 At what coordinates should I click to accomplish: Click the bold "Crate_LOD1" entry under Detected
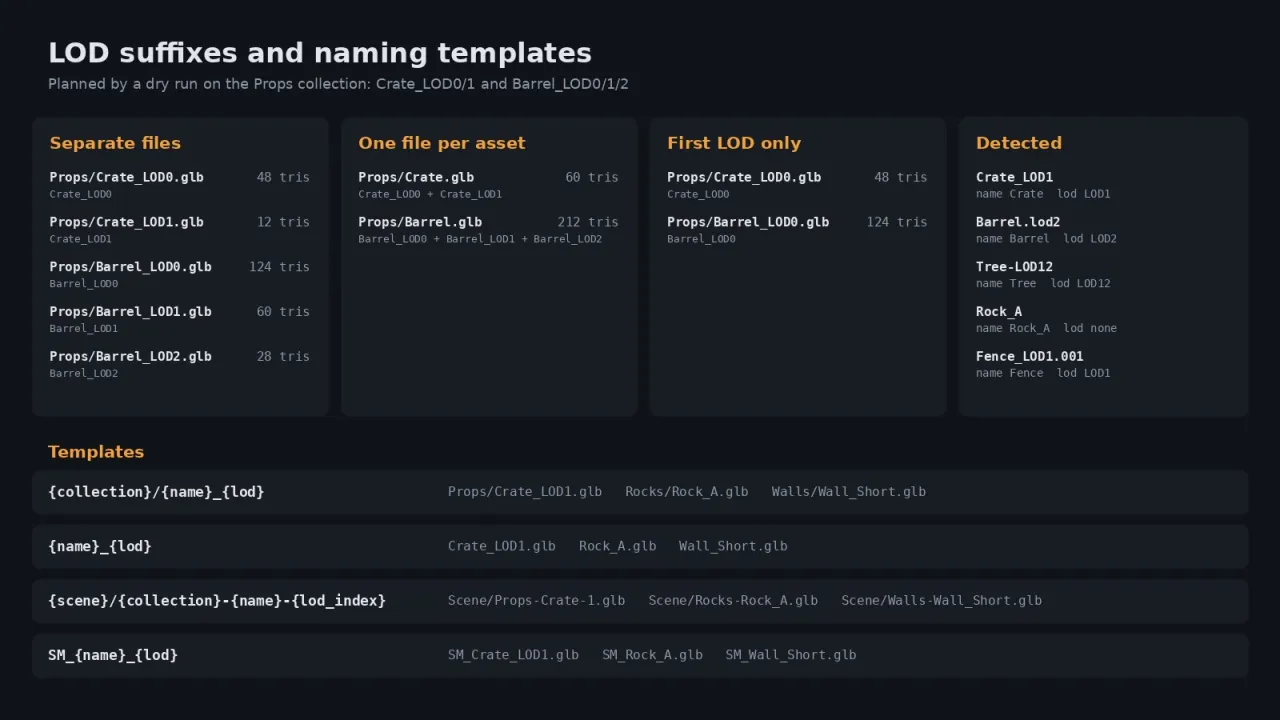click(x=1014, y=177)
